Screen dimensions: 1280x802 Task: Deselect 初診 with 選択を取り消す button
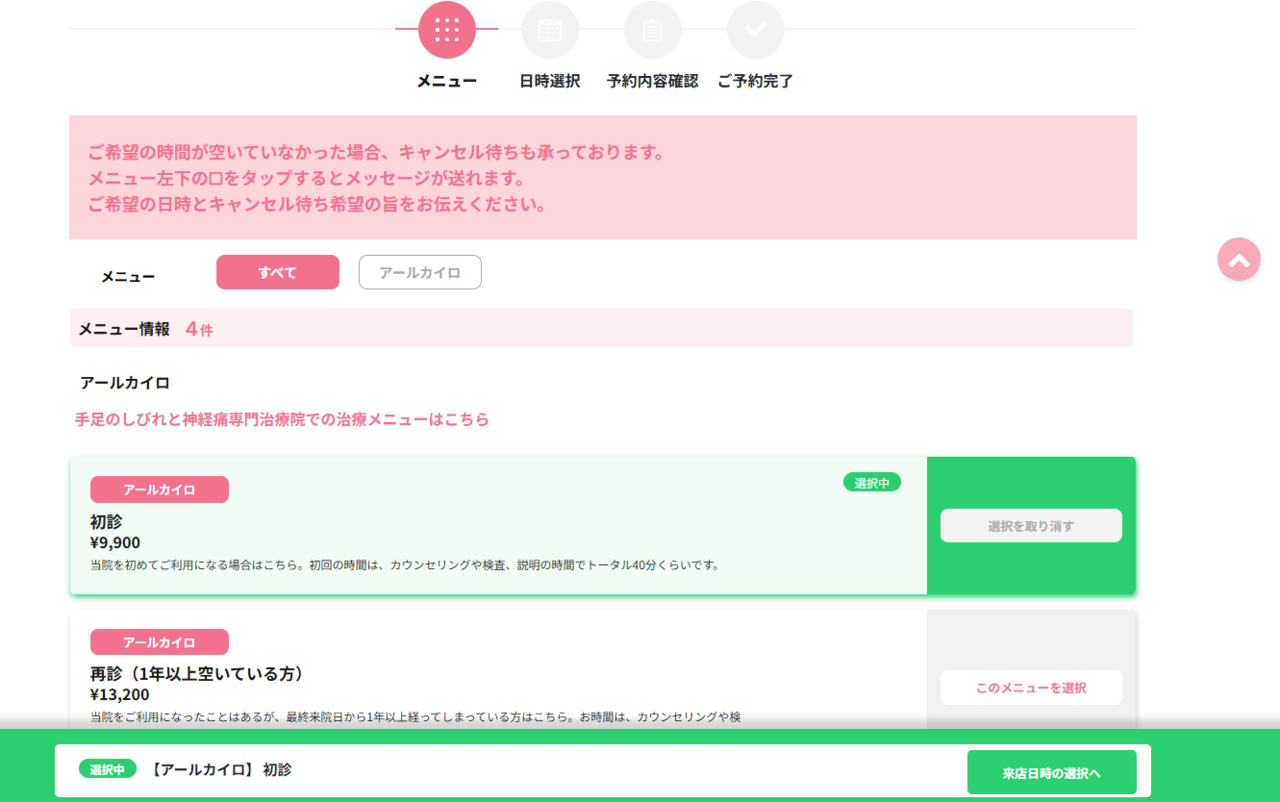(1030, 526)
